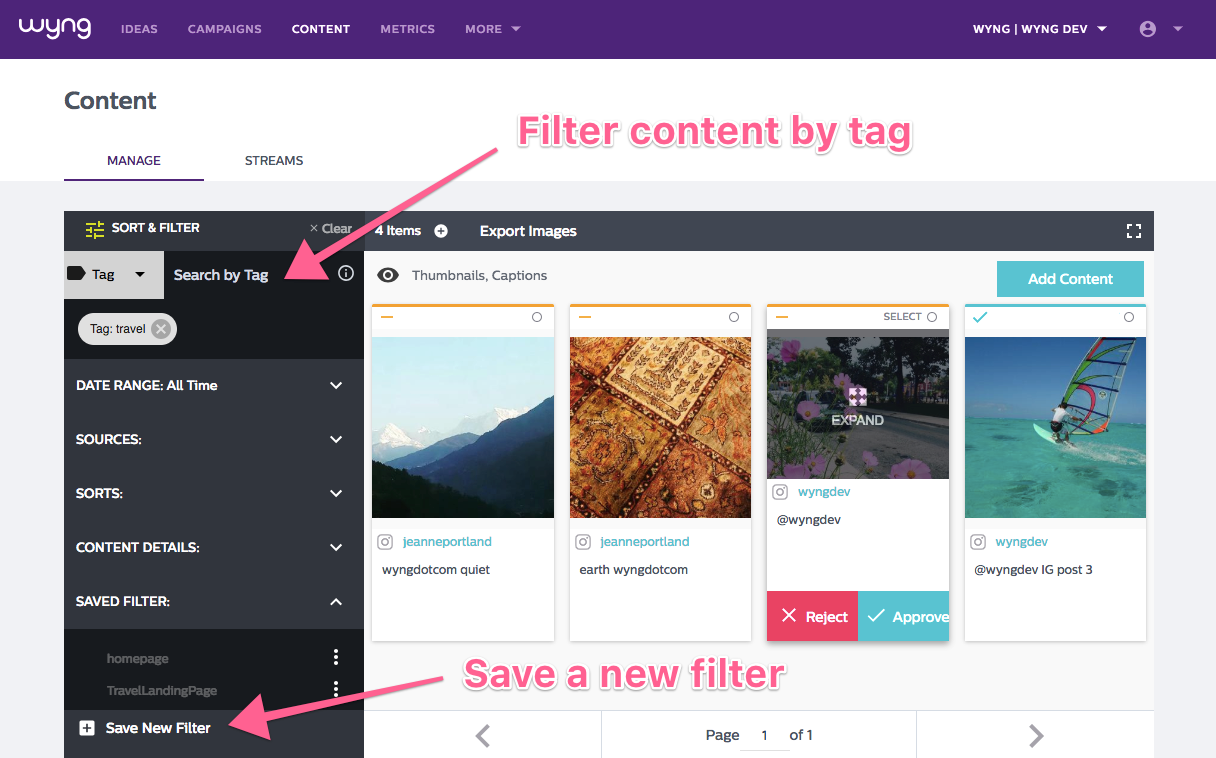Image resolution: width=1216 pixels, height=758 pixels.
Task: Click the eye icon for display options
Action: coord(388,275)
